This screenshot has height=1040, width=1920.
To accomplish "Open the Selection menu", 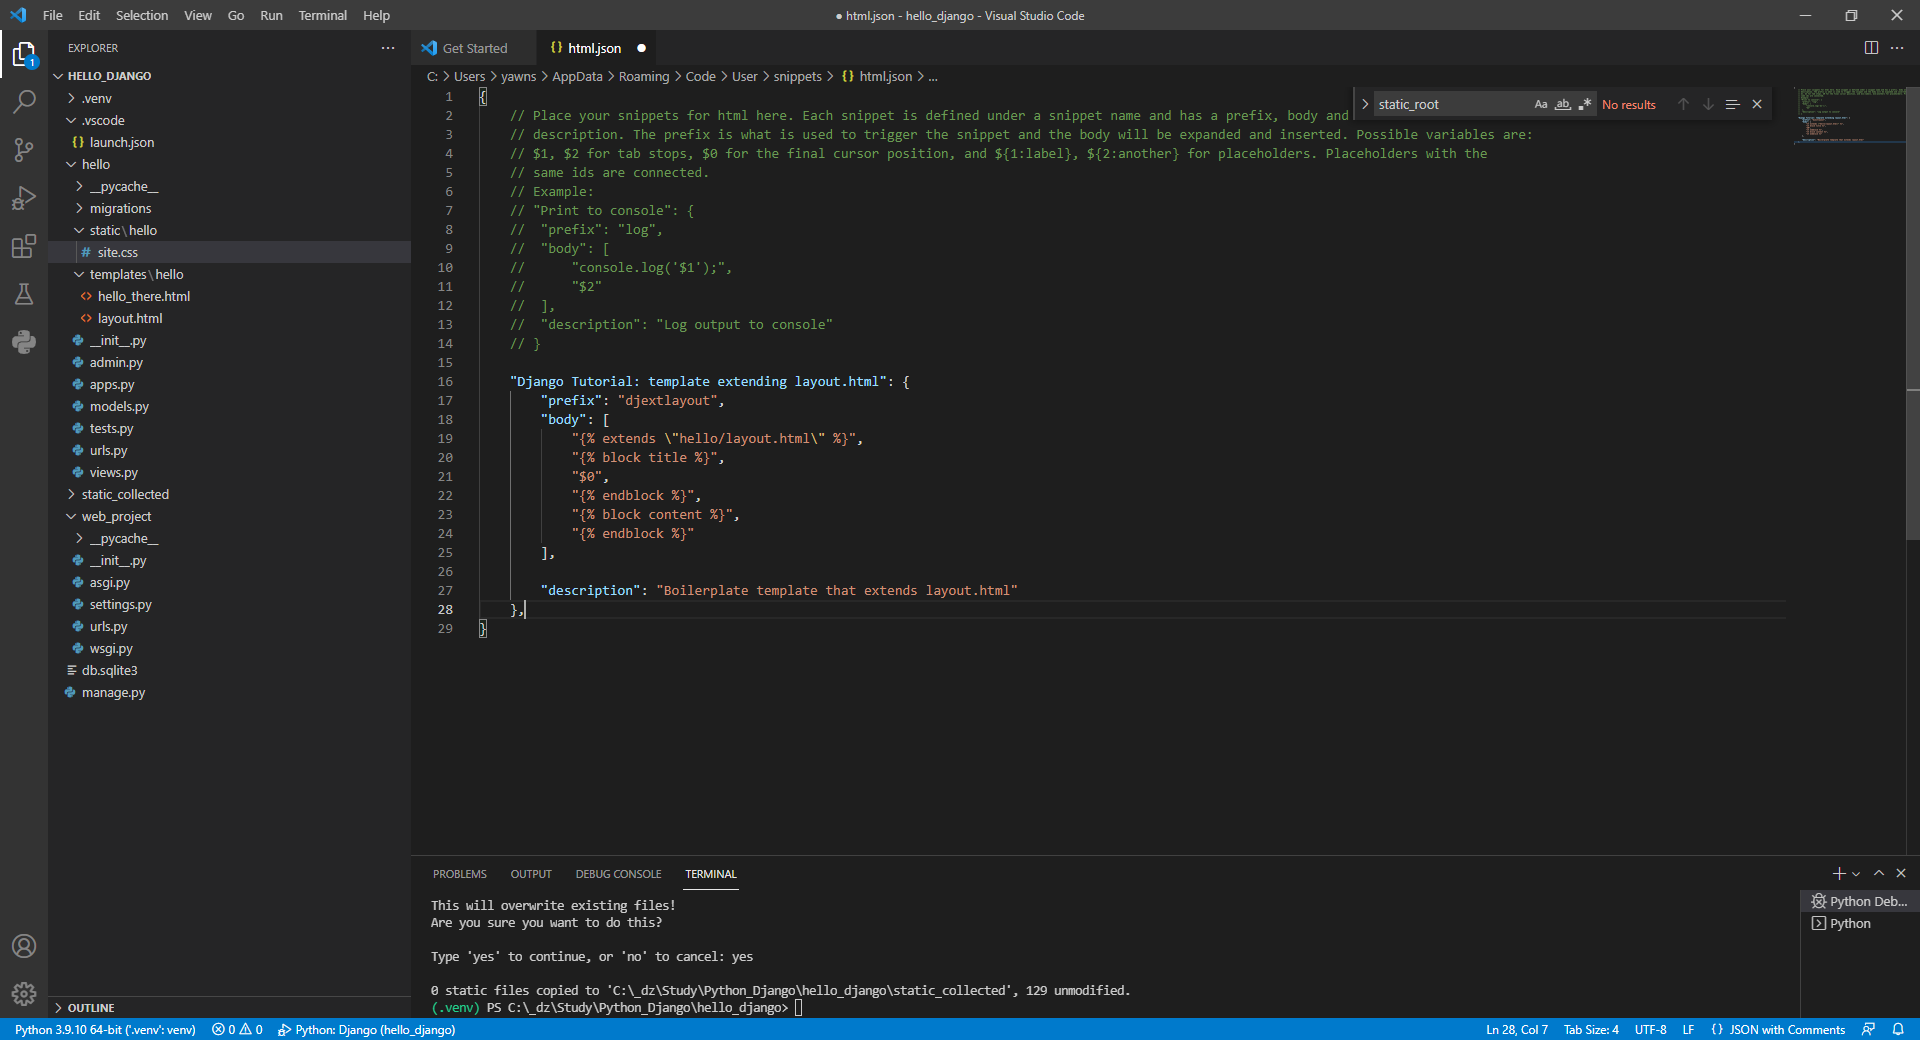I will pyautogui.click(x=142, y=15).
